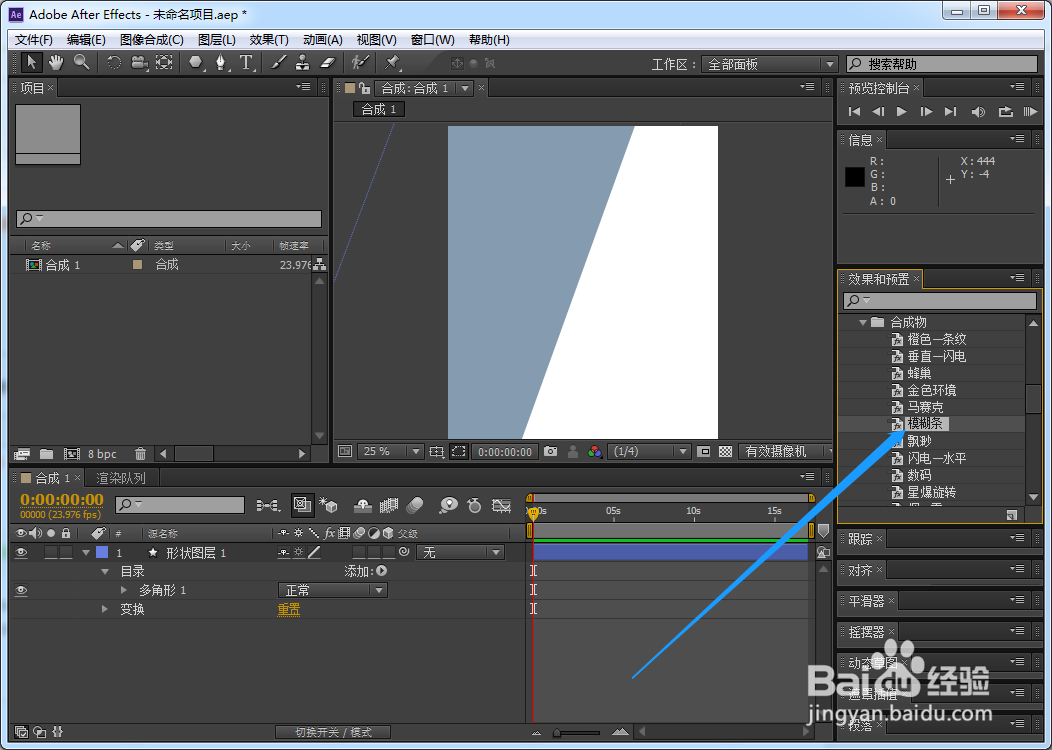Open the 25 % magnification dropdown

click(390, 451)
